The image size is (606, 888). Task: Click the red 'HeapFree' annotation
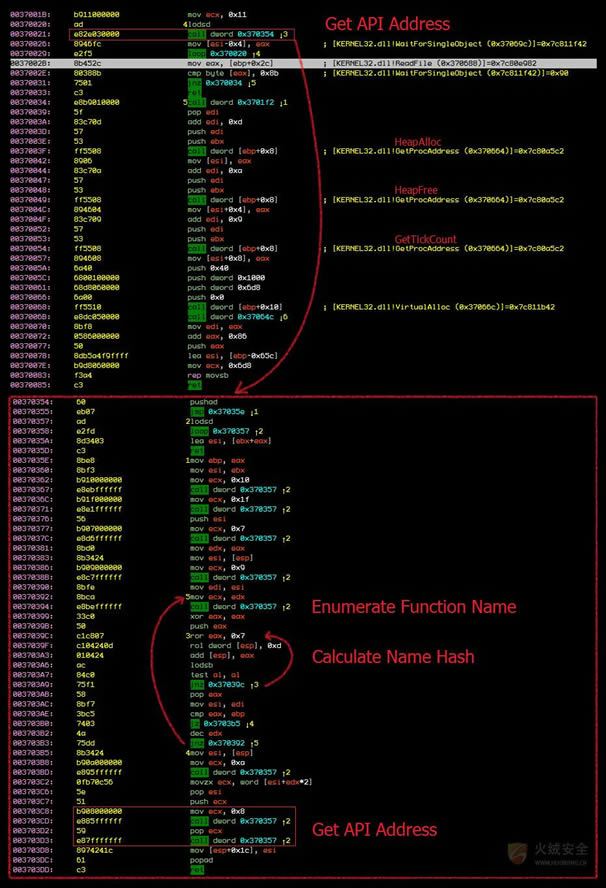(x=413, y=189)
